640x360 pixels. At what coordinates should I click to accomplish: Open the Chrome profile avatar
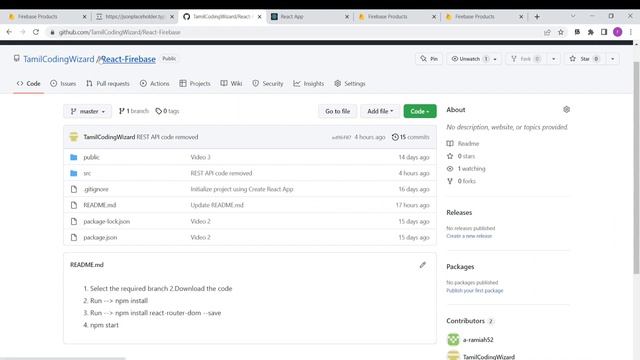coord(618,32)
